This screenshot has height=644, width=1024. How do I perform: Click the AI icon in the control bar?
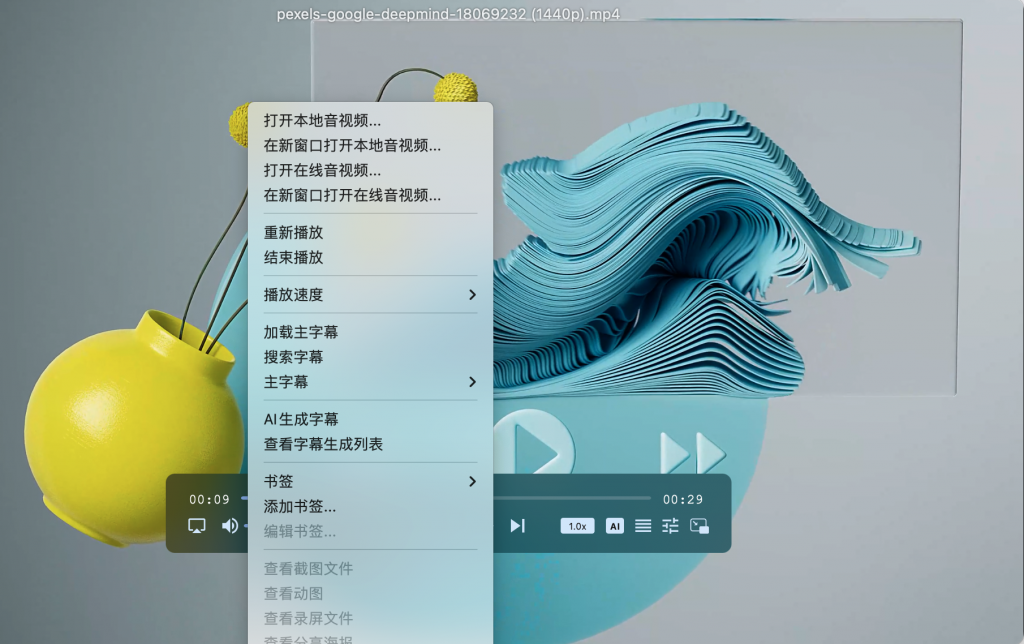(615, 525)
